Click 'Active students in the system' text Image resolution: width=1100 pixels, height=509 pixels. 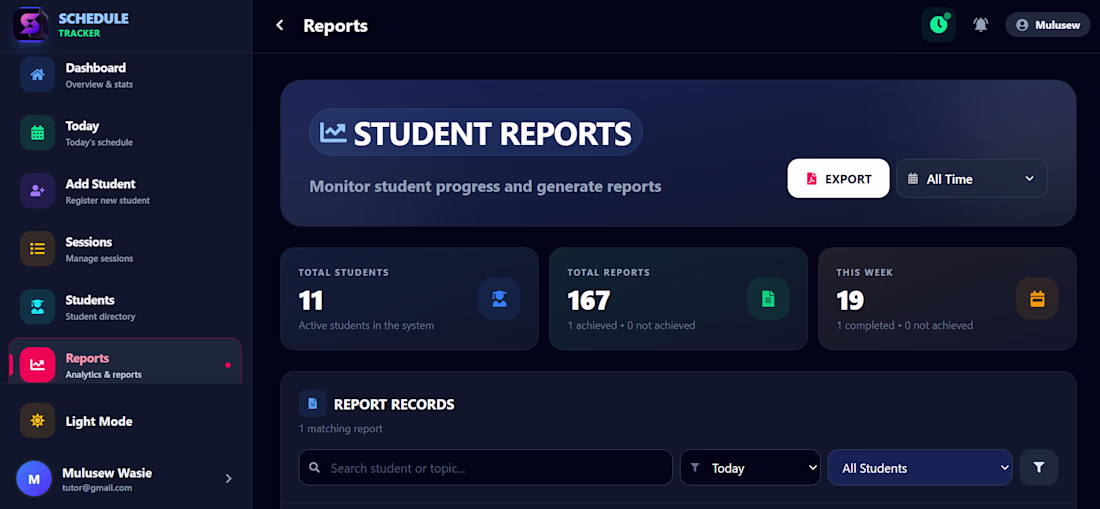366,325
